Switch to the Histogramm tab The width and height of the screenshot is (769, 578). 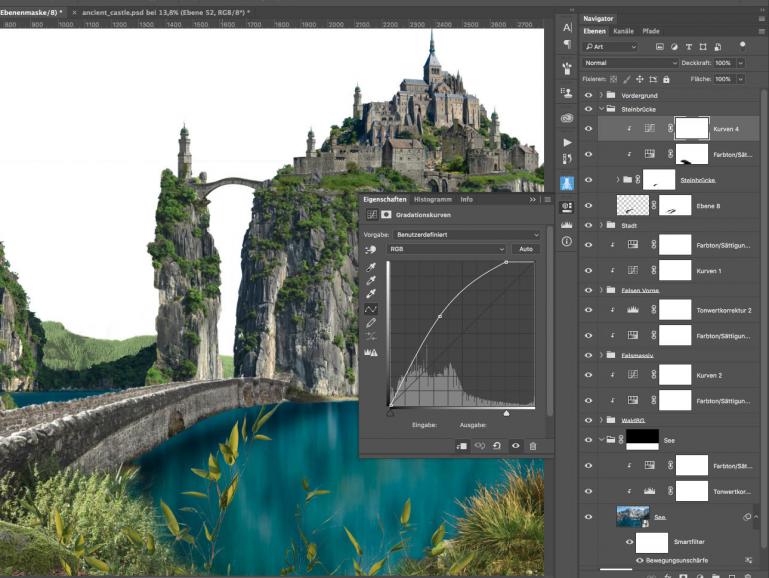tap(433, 200)
